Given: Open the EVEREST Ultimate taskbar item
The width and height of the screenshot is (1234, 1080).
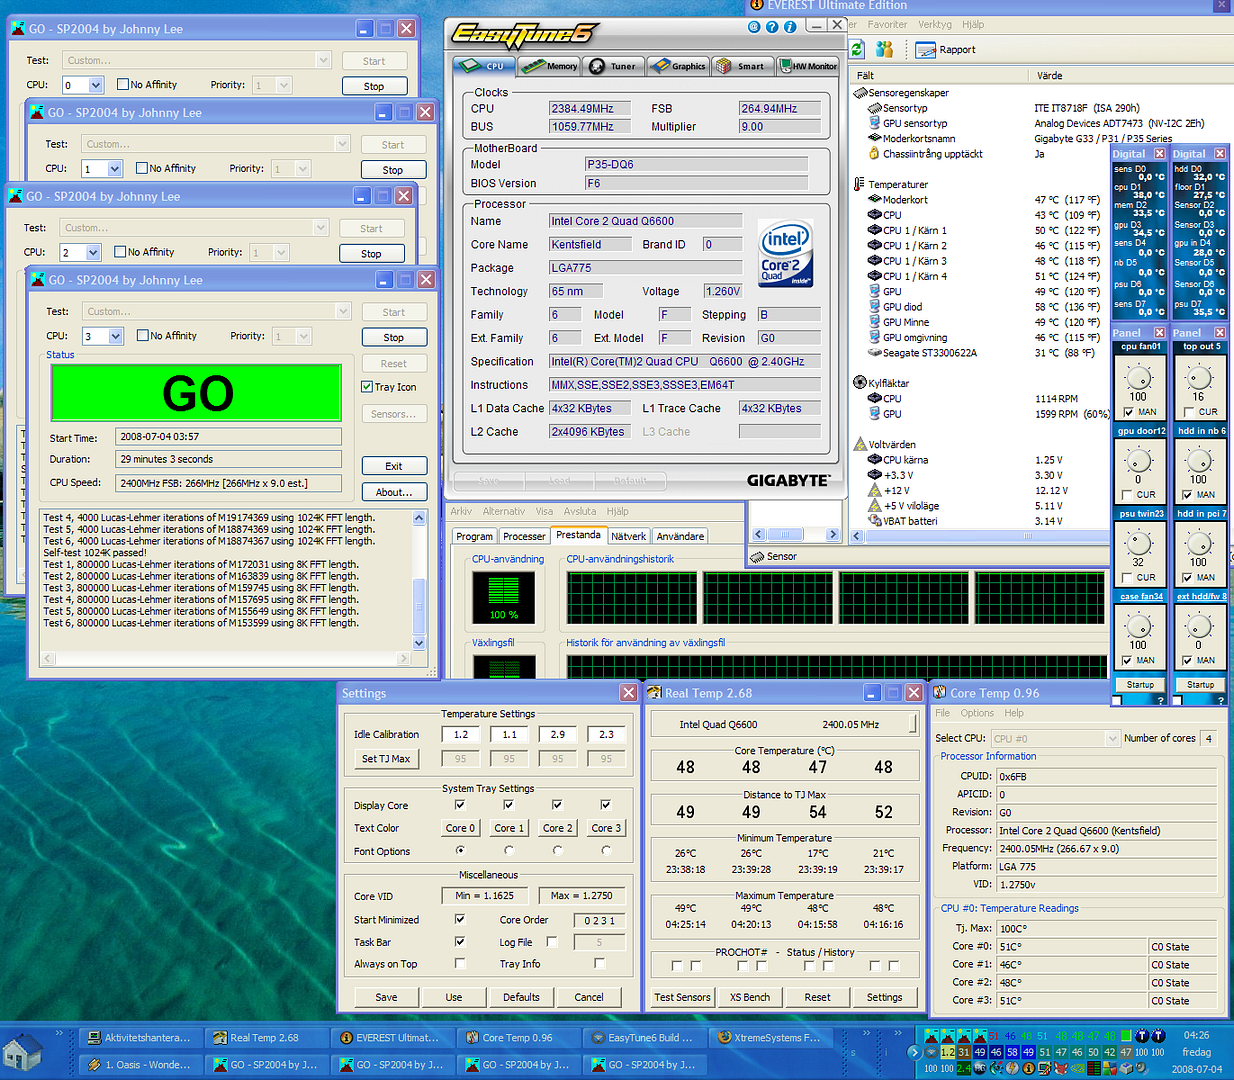Looking at the screenshot, I should (x=391, y=1038).
